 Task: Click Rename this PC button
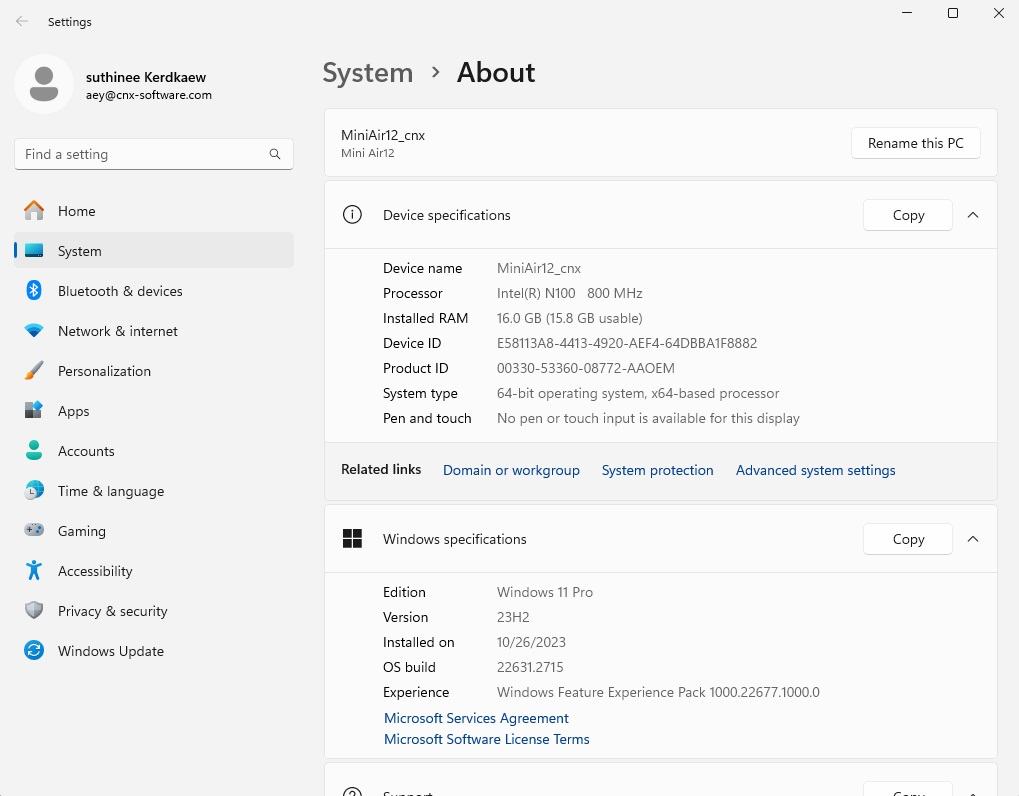(x=916, y=143)
